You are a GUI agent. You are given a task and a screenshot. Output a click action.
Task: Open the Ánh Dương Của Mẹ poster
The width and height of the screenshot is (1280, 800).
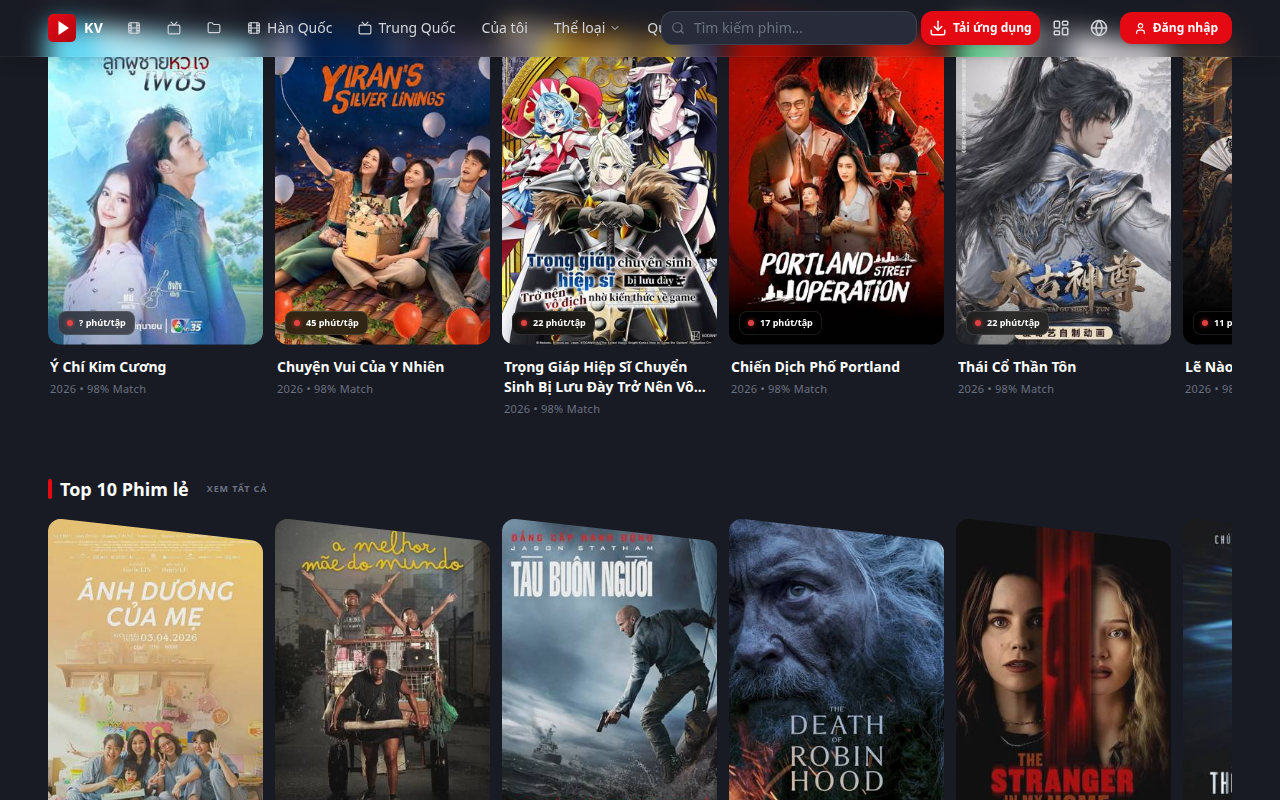156,660
